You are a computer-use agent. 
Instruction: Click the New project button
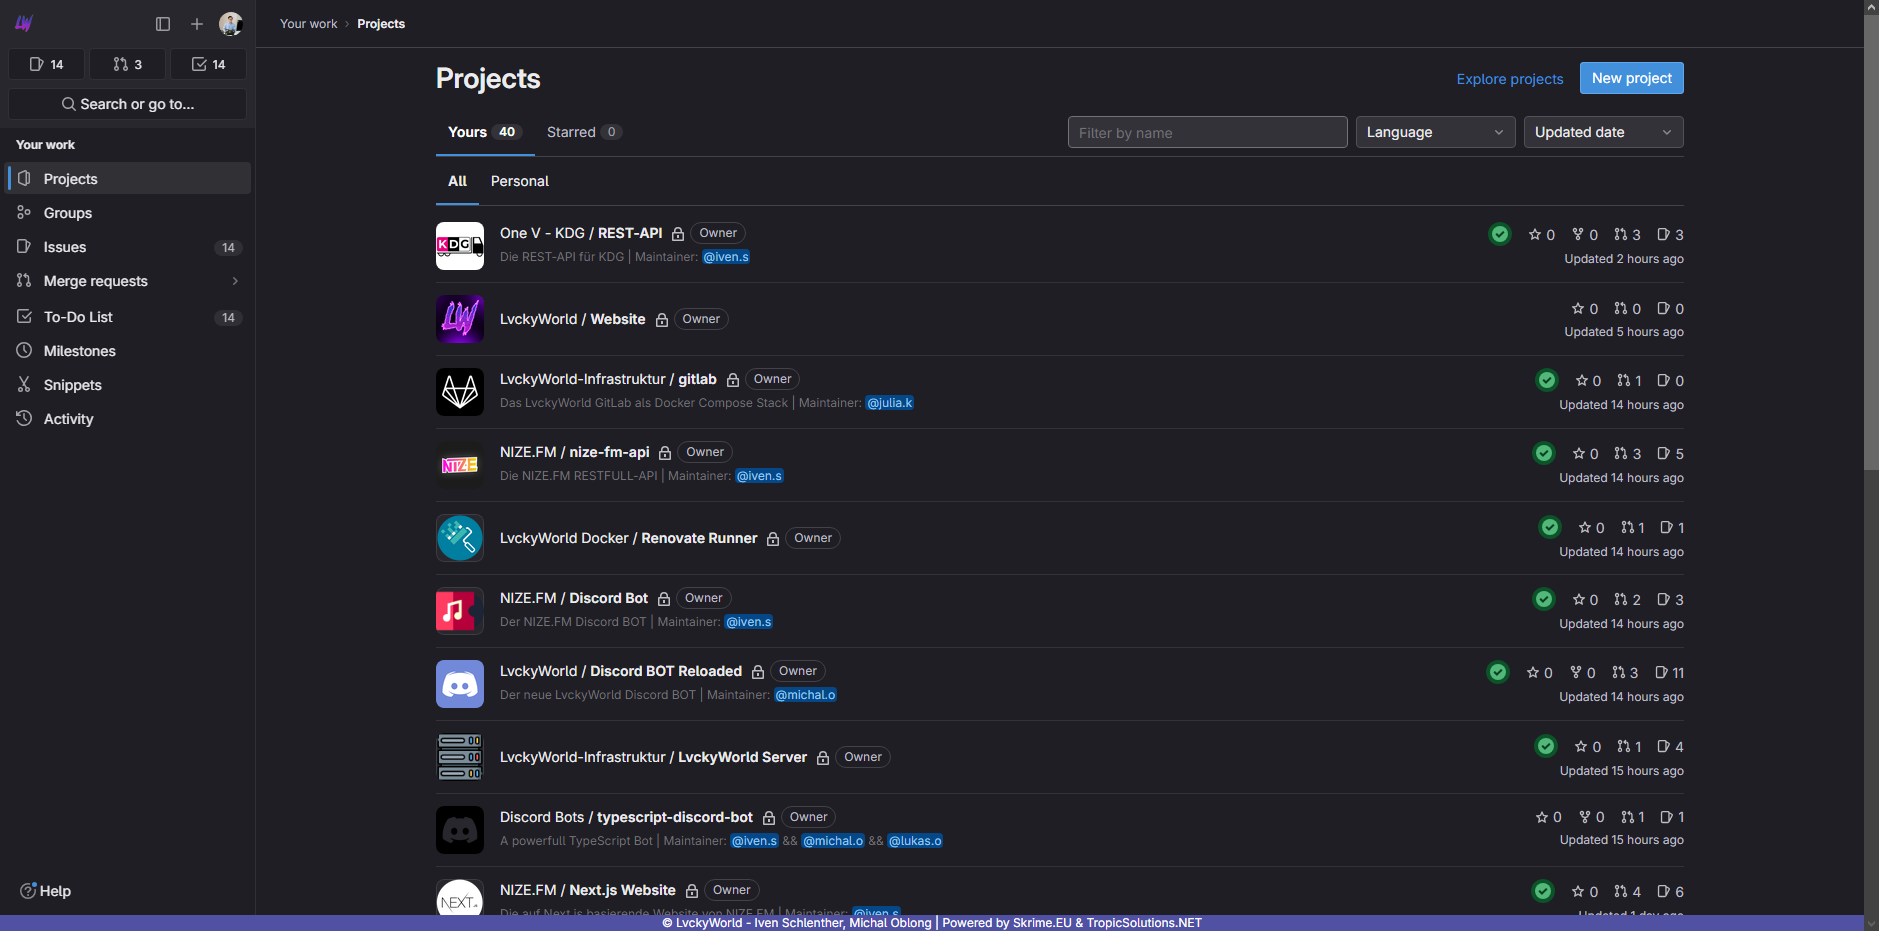(x=1631, y=78)
